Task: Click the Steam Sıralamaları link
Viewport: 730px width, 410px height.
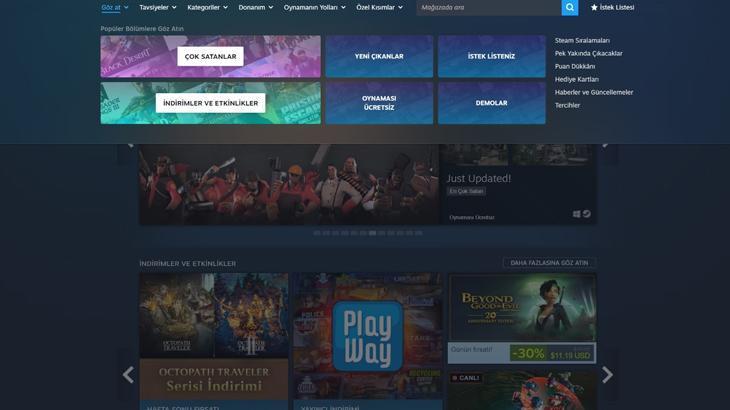Action: [x=582, y=41]
